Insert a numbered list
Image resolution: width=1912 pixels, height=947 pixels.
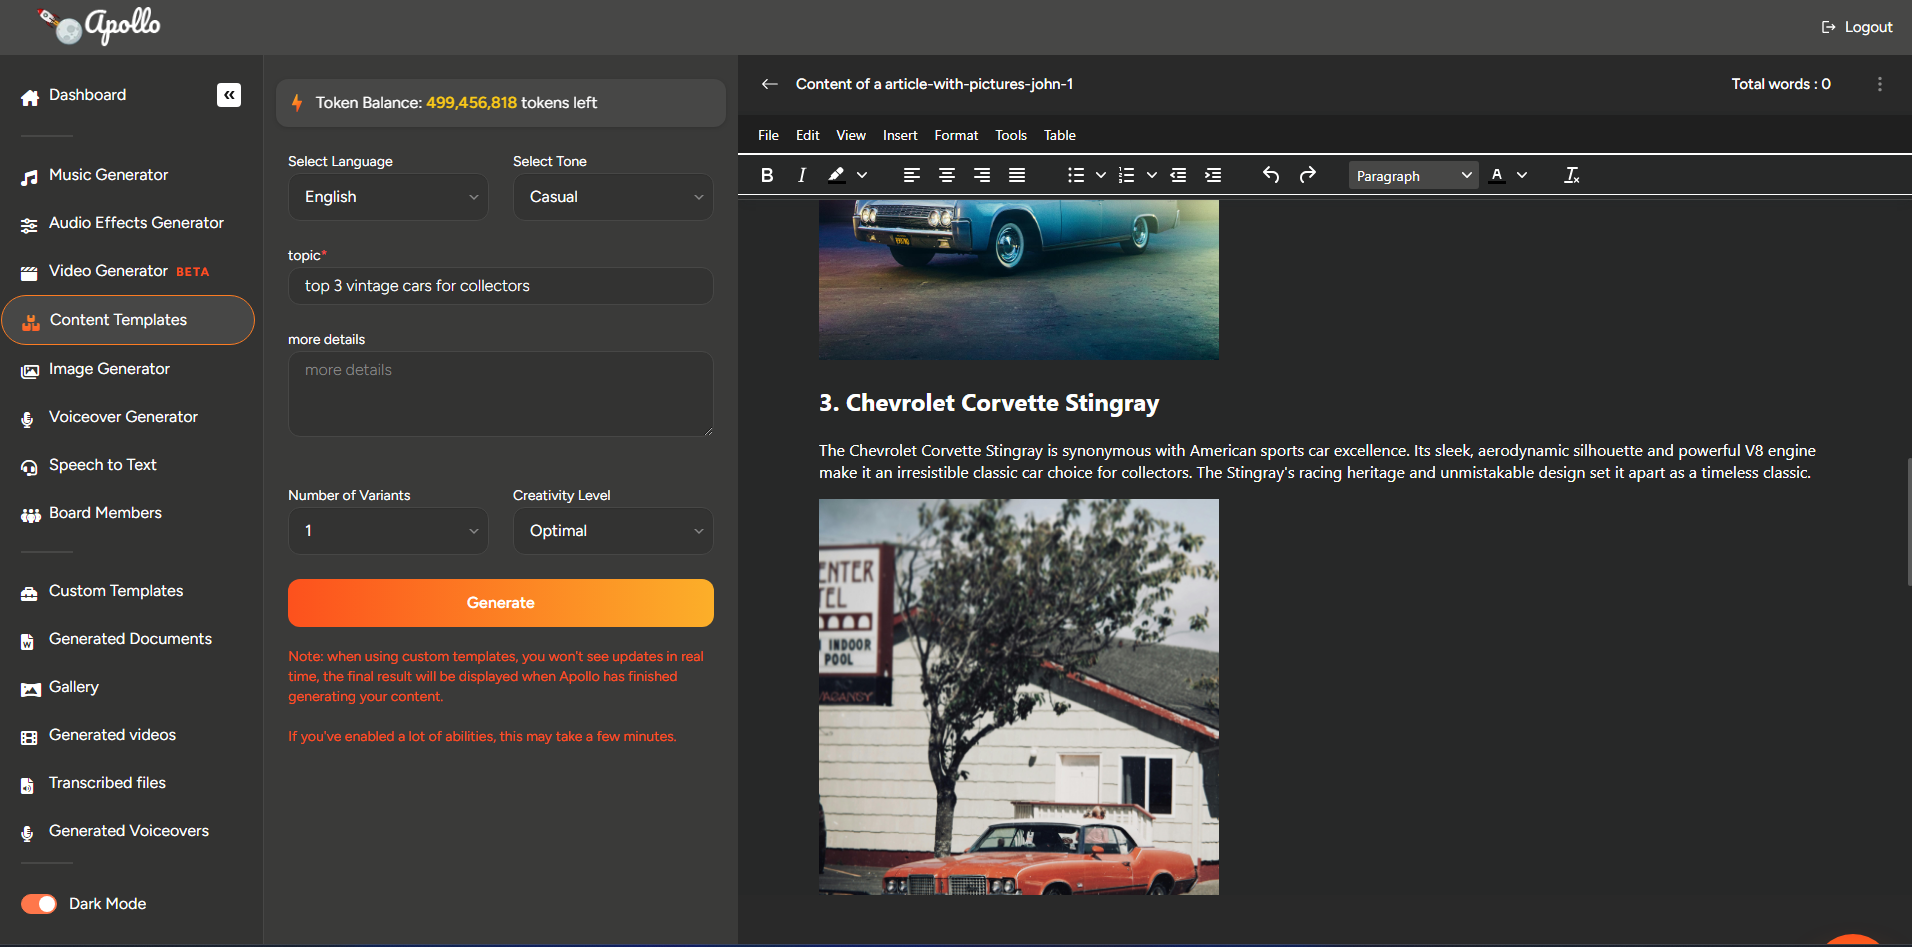click(x=1127, y=175)
